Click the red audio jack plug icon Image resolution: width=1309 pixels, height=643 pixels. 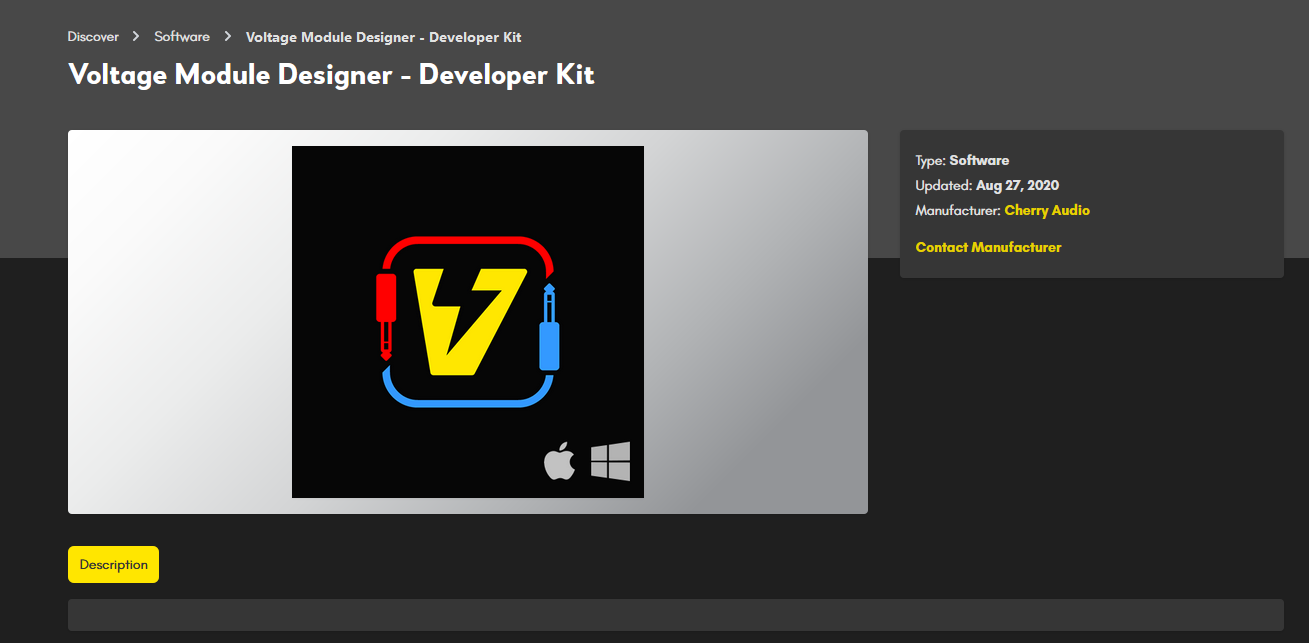pyautogui.click(x=386, y=315)
